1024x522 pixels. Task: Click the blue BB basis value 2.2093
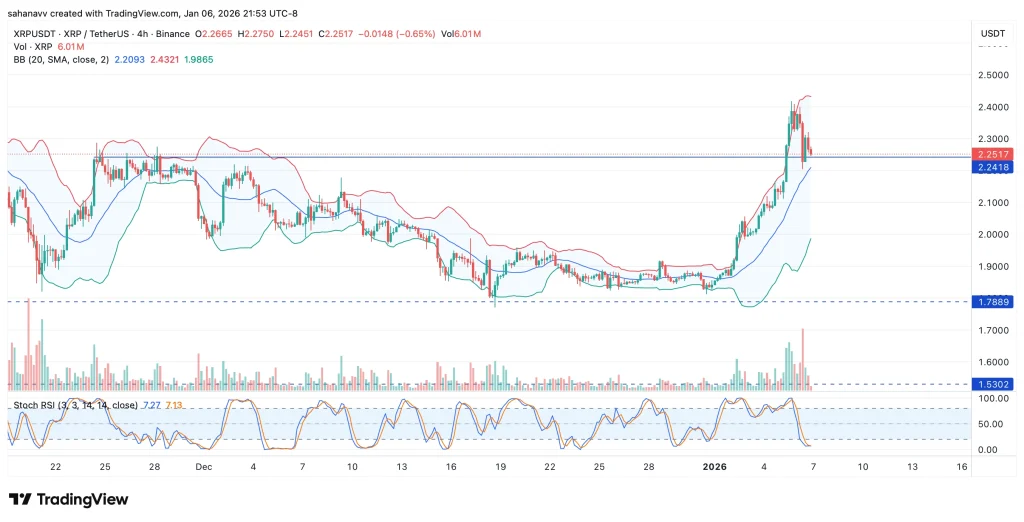click(x=129, y=60)
